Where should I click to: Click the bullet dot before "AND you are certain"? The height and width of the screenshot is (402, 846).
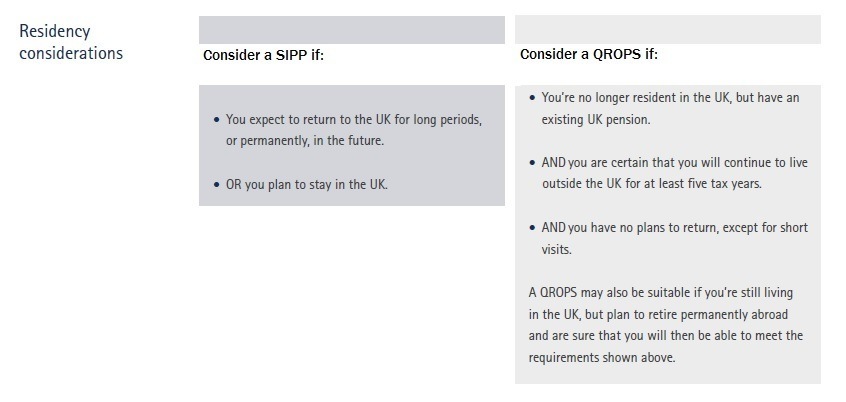[532, 163]
